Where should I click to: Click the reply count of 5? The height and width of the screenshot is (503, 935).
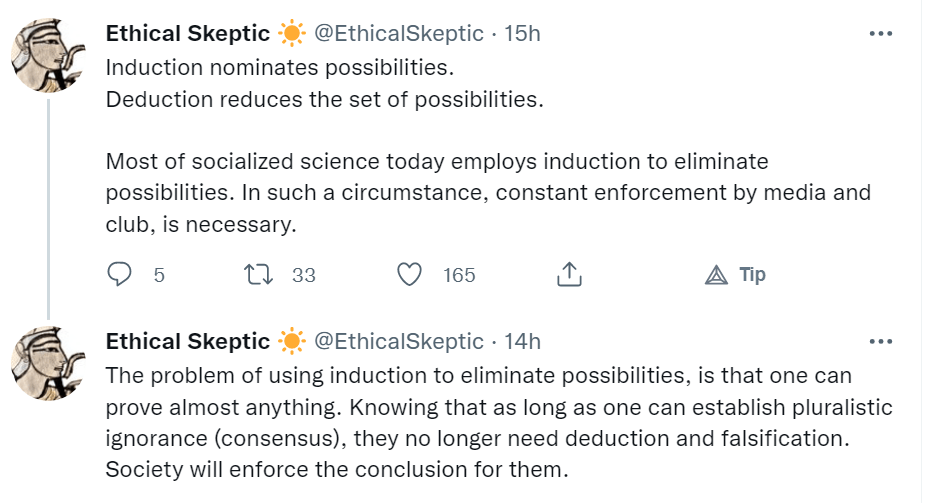pos(159,275)
